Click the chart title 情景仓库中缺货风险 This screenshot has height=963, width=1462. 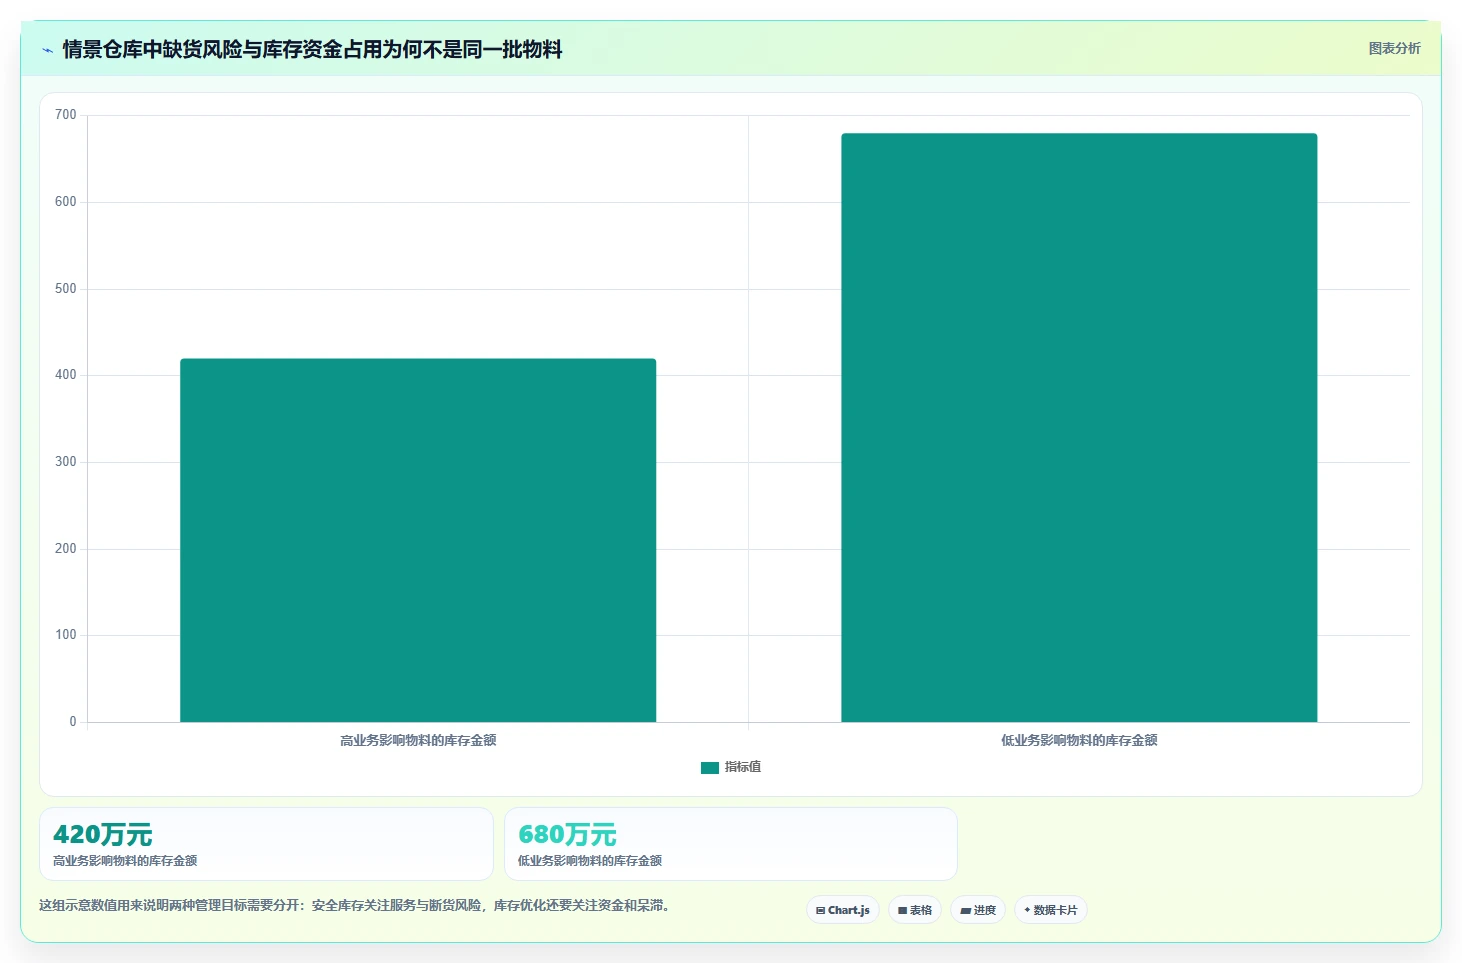coord(312,49)
